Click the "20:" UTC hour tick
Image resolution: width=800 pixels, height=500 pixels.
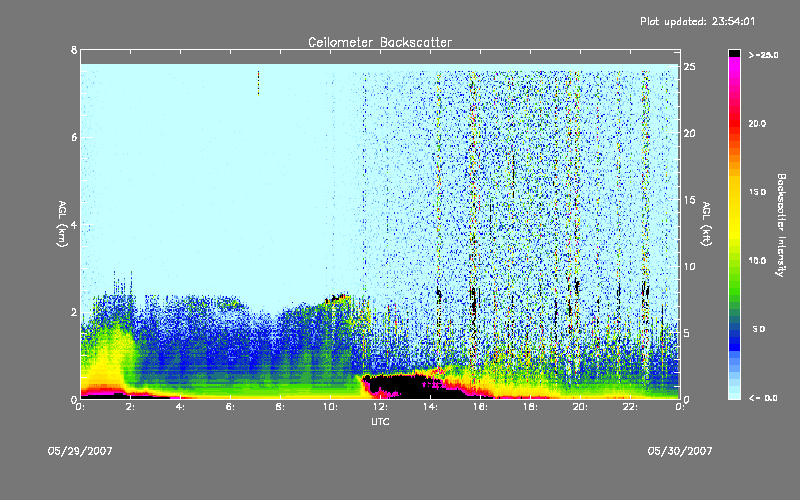tap(580, 407)
